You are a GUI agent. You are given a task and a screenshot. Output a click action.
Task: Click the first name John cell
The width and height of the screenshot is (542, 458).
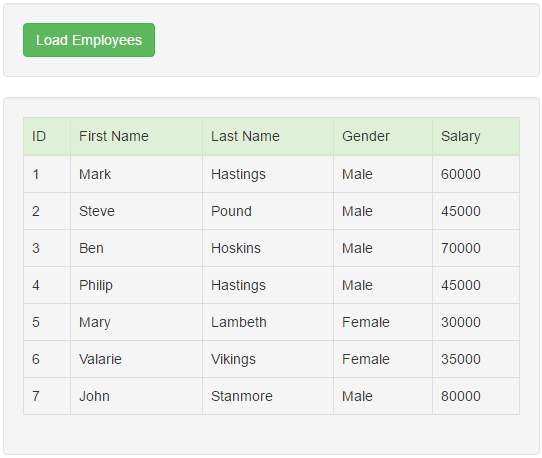tap(137, 396)
